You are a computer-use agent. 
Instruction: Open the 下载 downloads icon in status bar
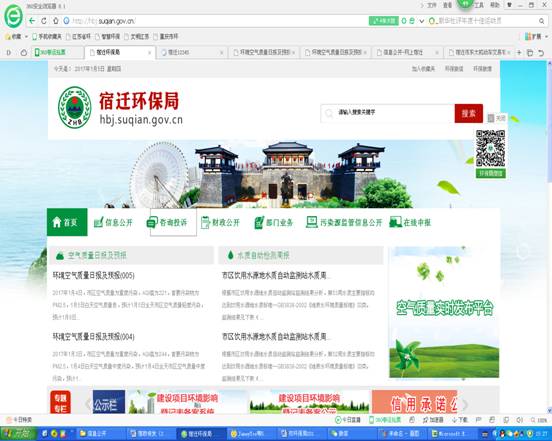[x=460, y=420]
